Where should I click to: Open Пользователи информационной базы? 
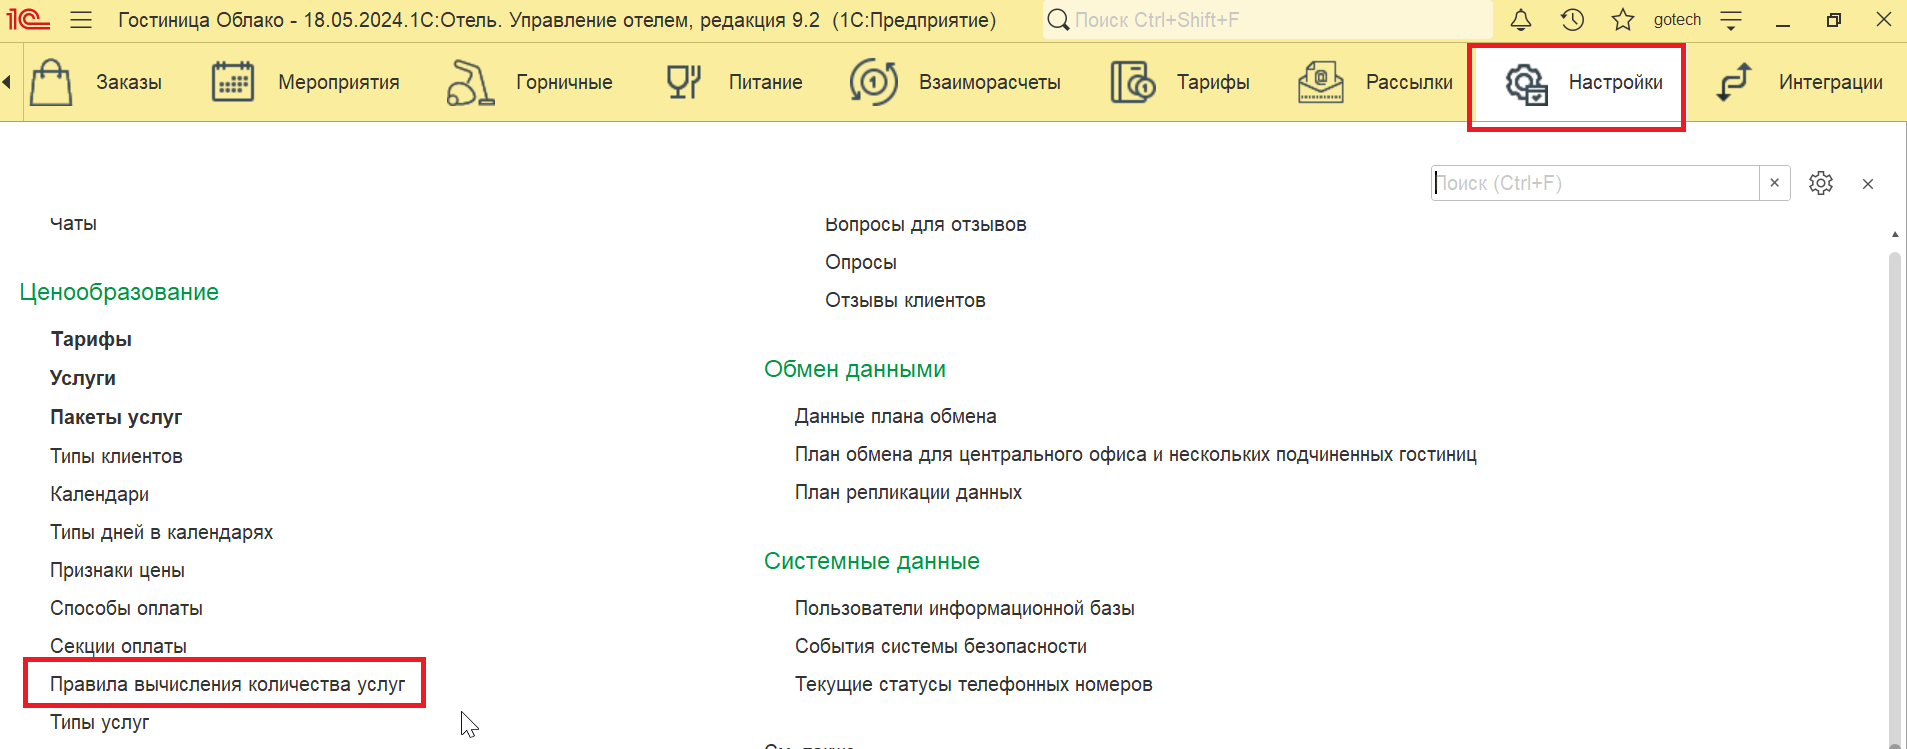click(964, 608)
